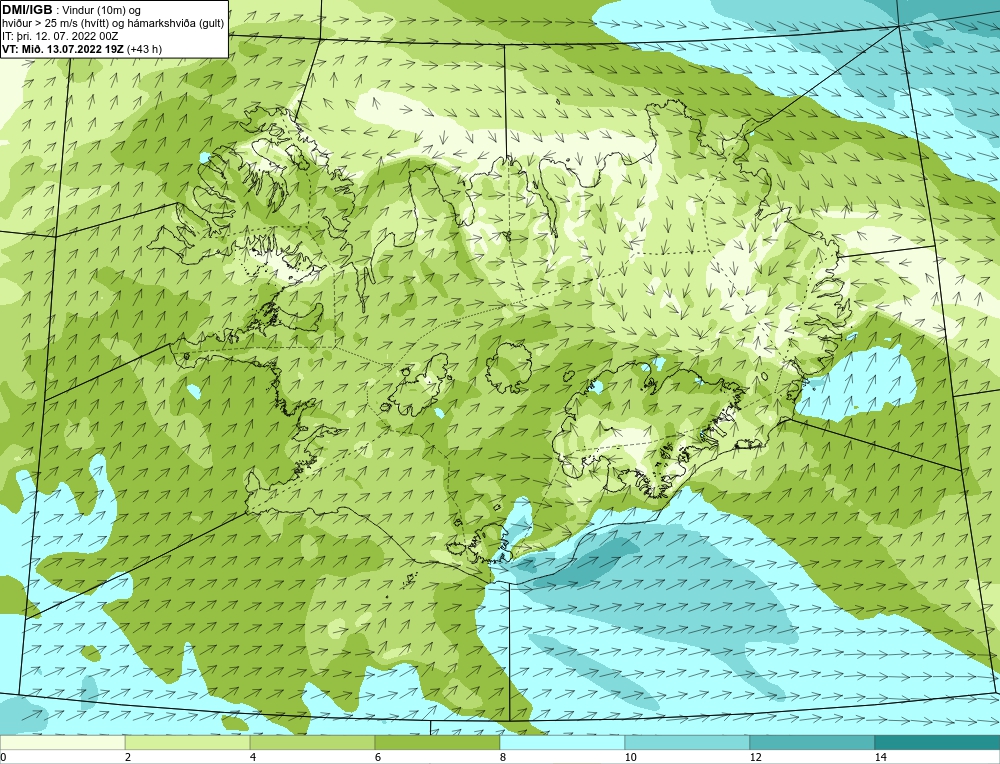This screenshot has width=1000, height=764.
Task: Click the 6–8 m/s dark green legend swatch
Action: coord(438,742)
